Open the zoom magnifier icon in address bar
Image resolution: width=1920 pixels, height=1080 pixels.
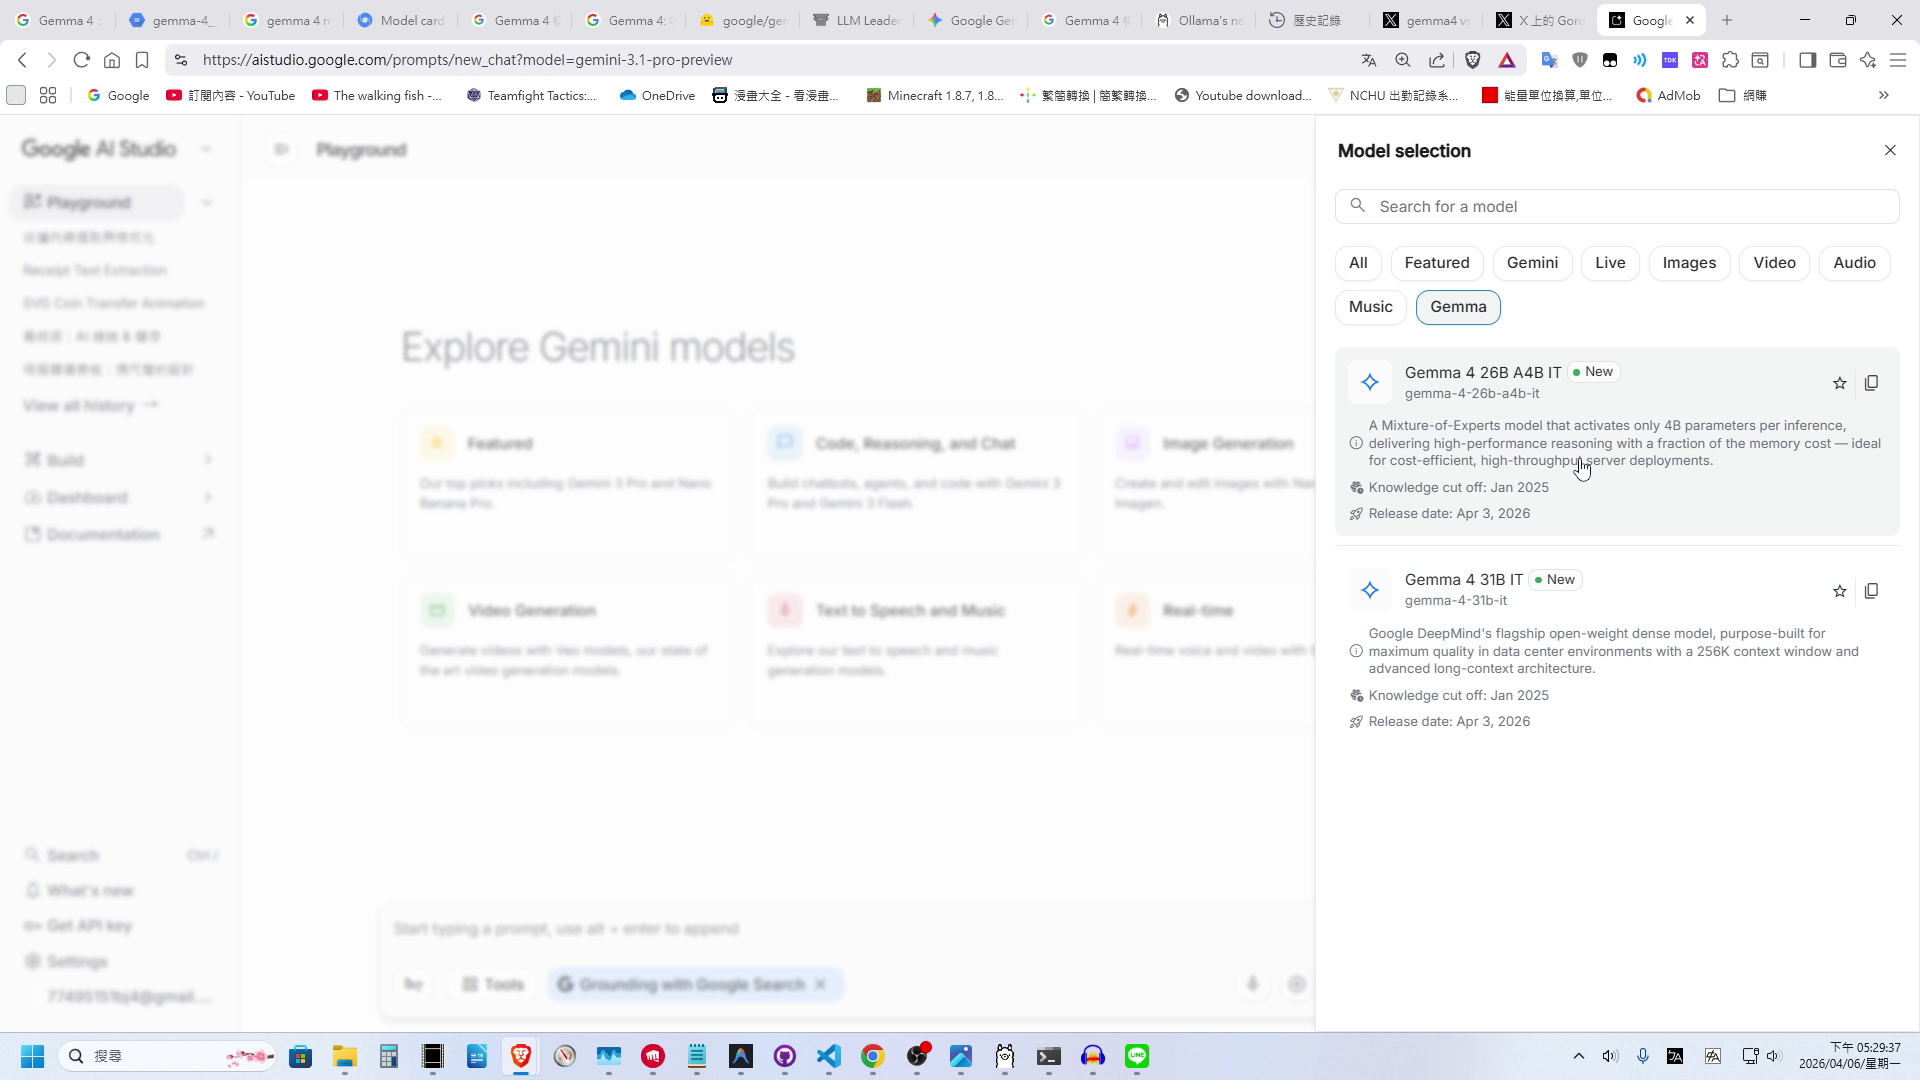click(x=1403, y=60)
